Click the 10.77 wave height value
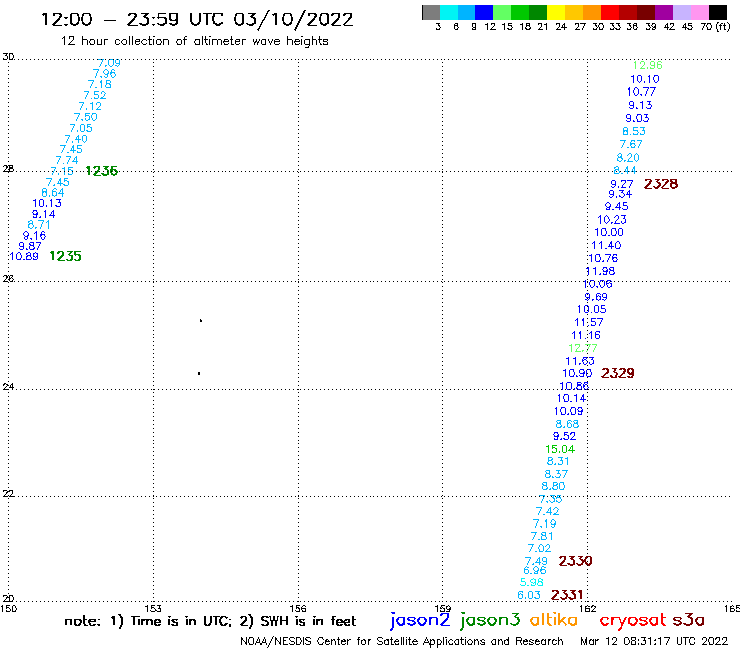 (x=641, y=92)
